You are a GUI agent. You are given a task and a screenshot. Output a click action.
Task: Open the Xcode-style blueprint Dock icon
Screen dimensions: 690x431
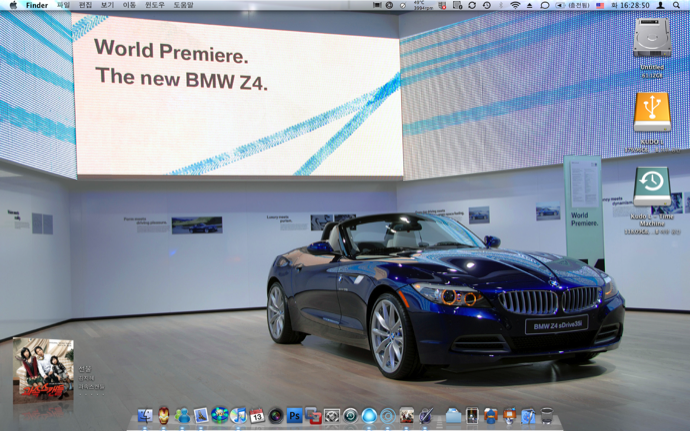tap(528, 416)
